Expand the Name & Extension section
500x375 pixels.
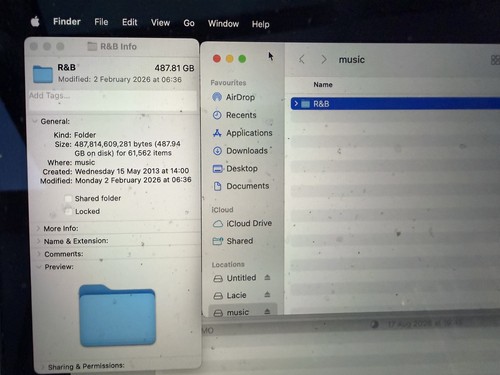[x=38, y=241]
